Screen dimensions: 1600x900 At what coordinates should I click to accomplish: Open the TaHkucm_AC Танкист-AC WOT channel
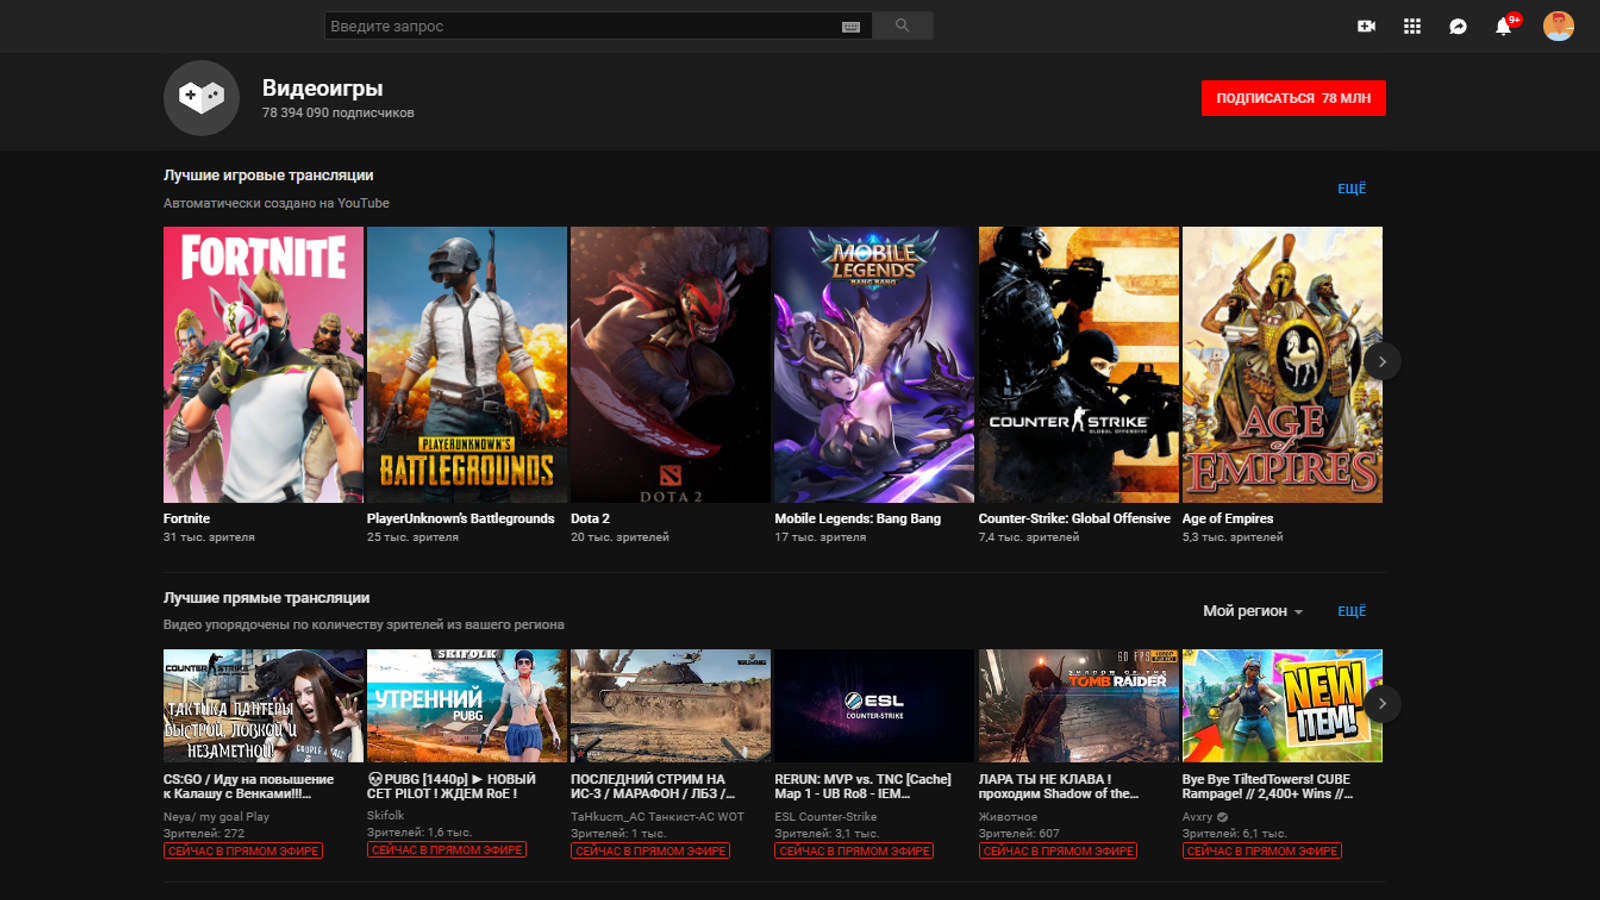(658, 817)
